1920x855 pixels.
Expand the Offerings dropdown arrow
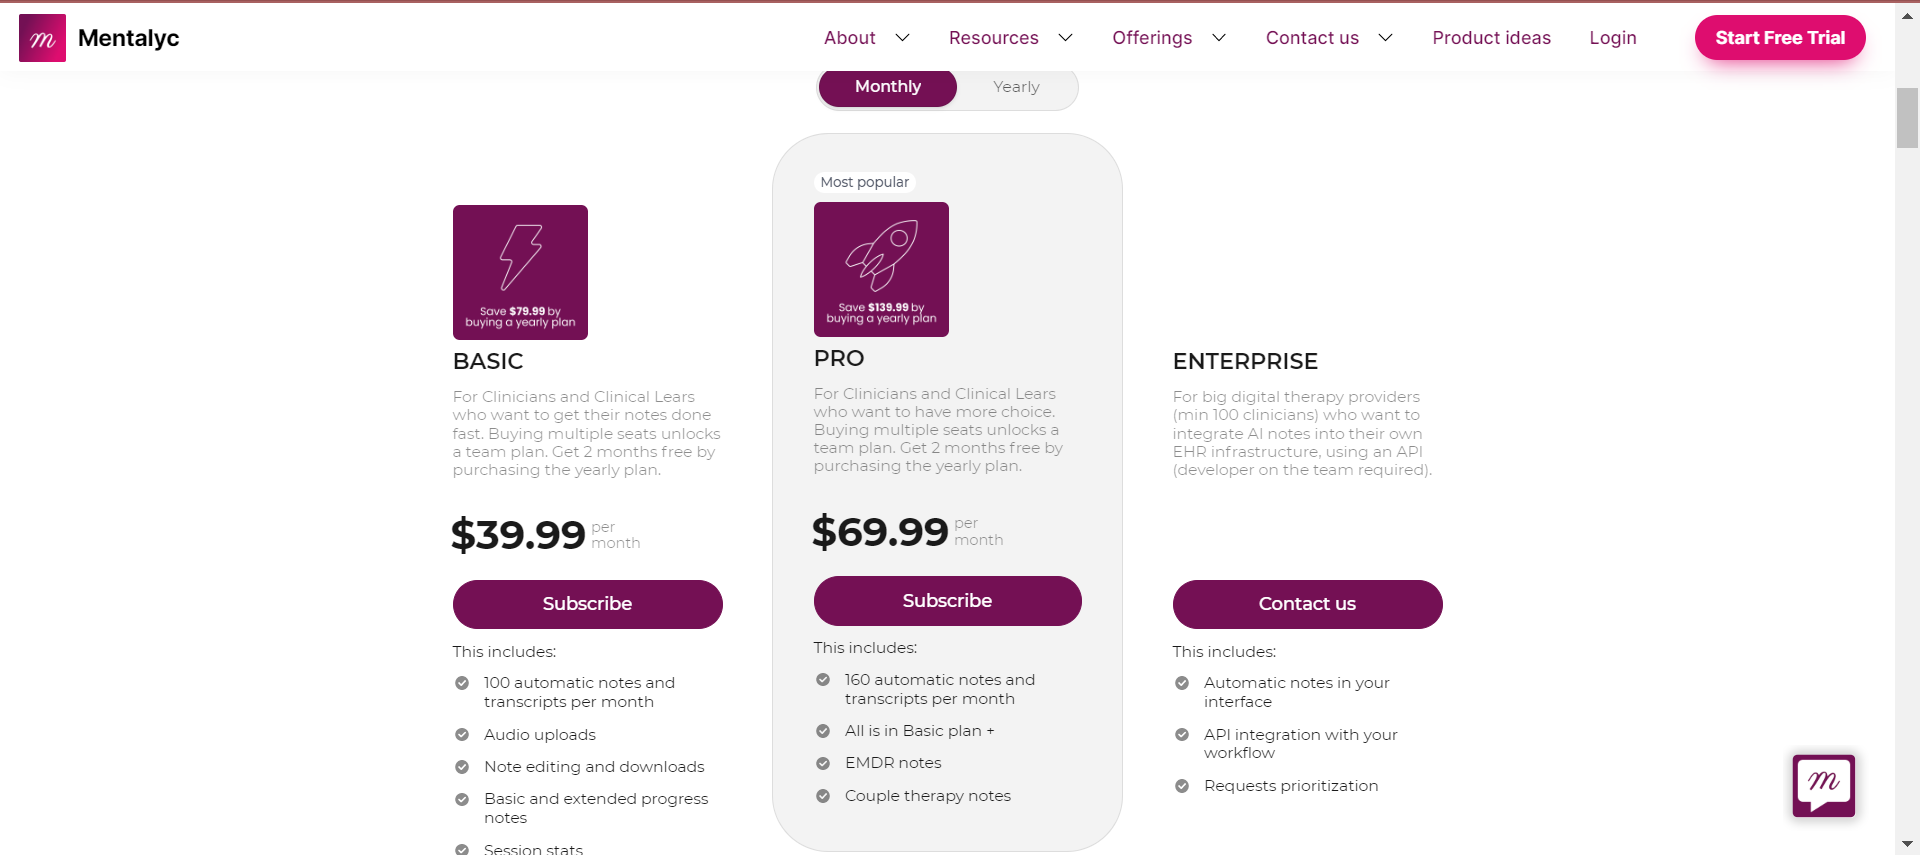tap(1219, 38)
